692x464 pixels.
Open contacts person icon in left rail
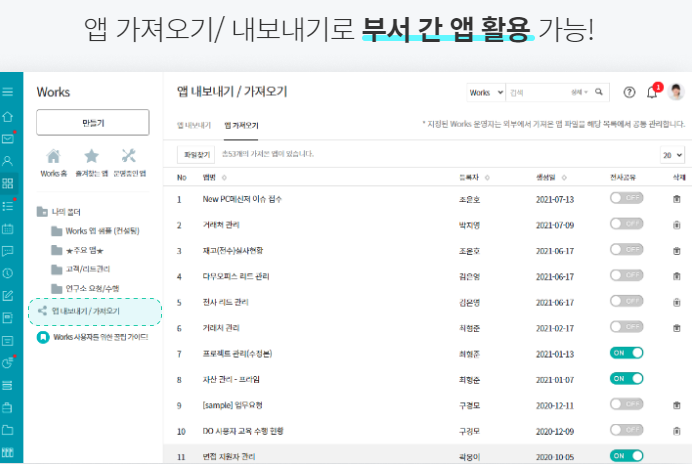8,161
